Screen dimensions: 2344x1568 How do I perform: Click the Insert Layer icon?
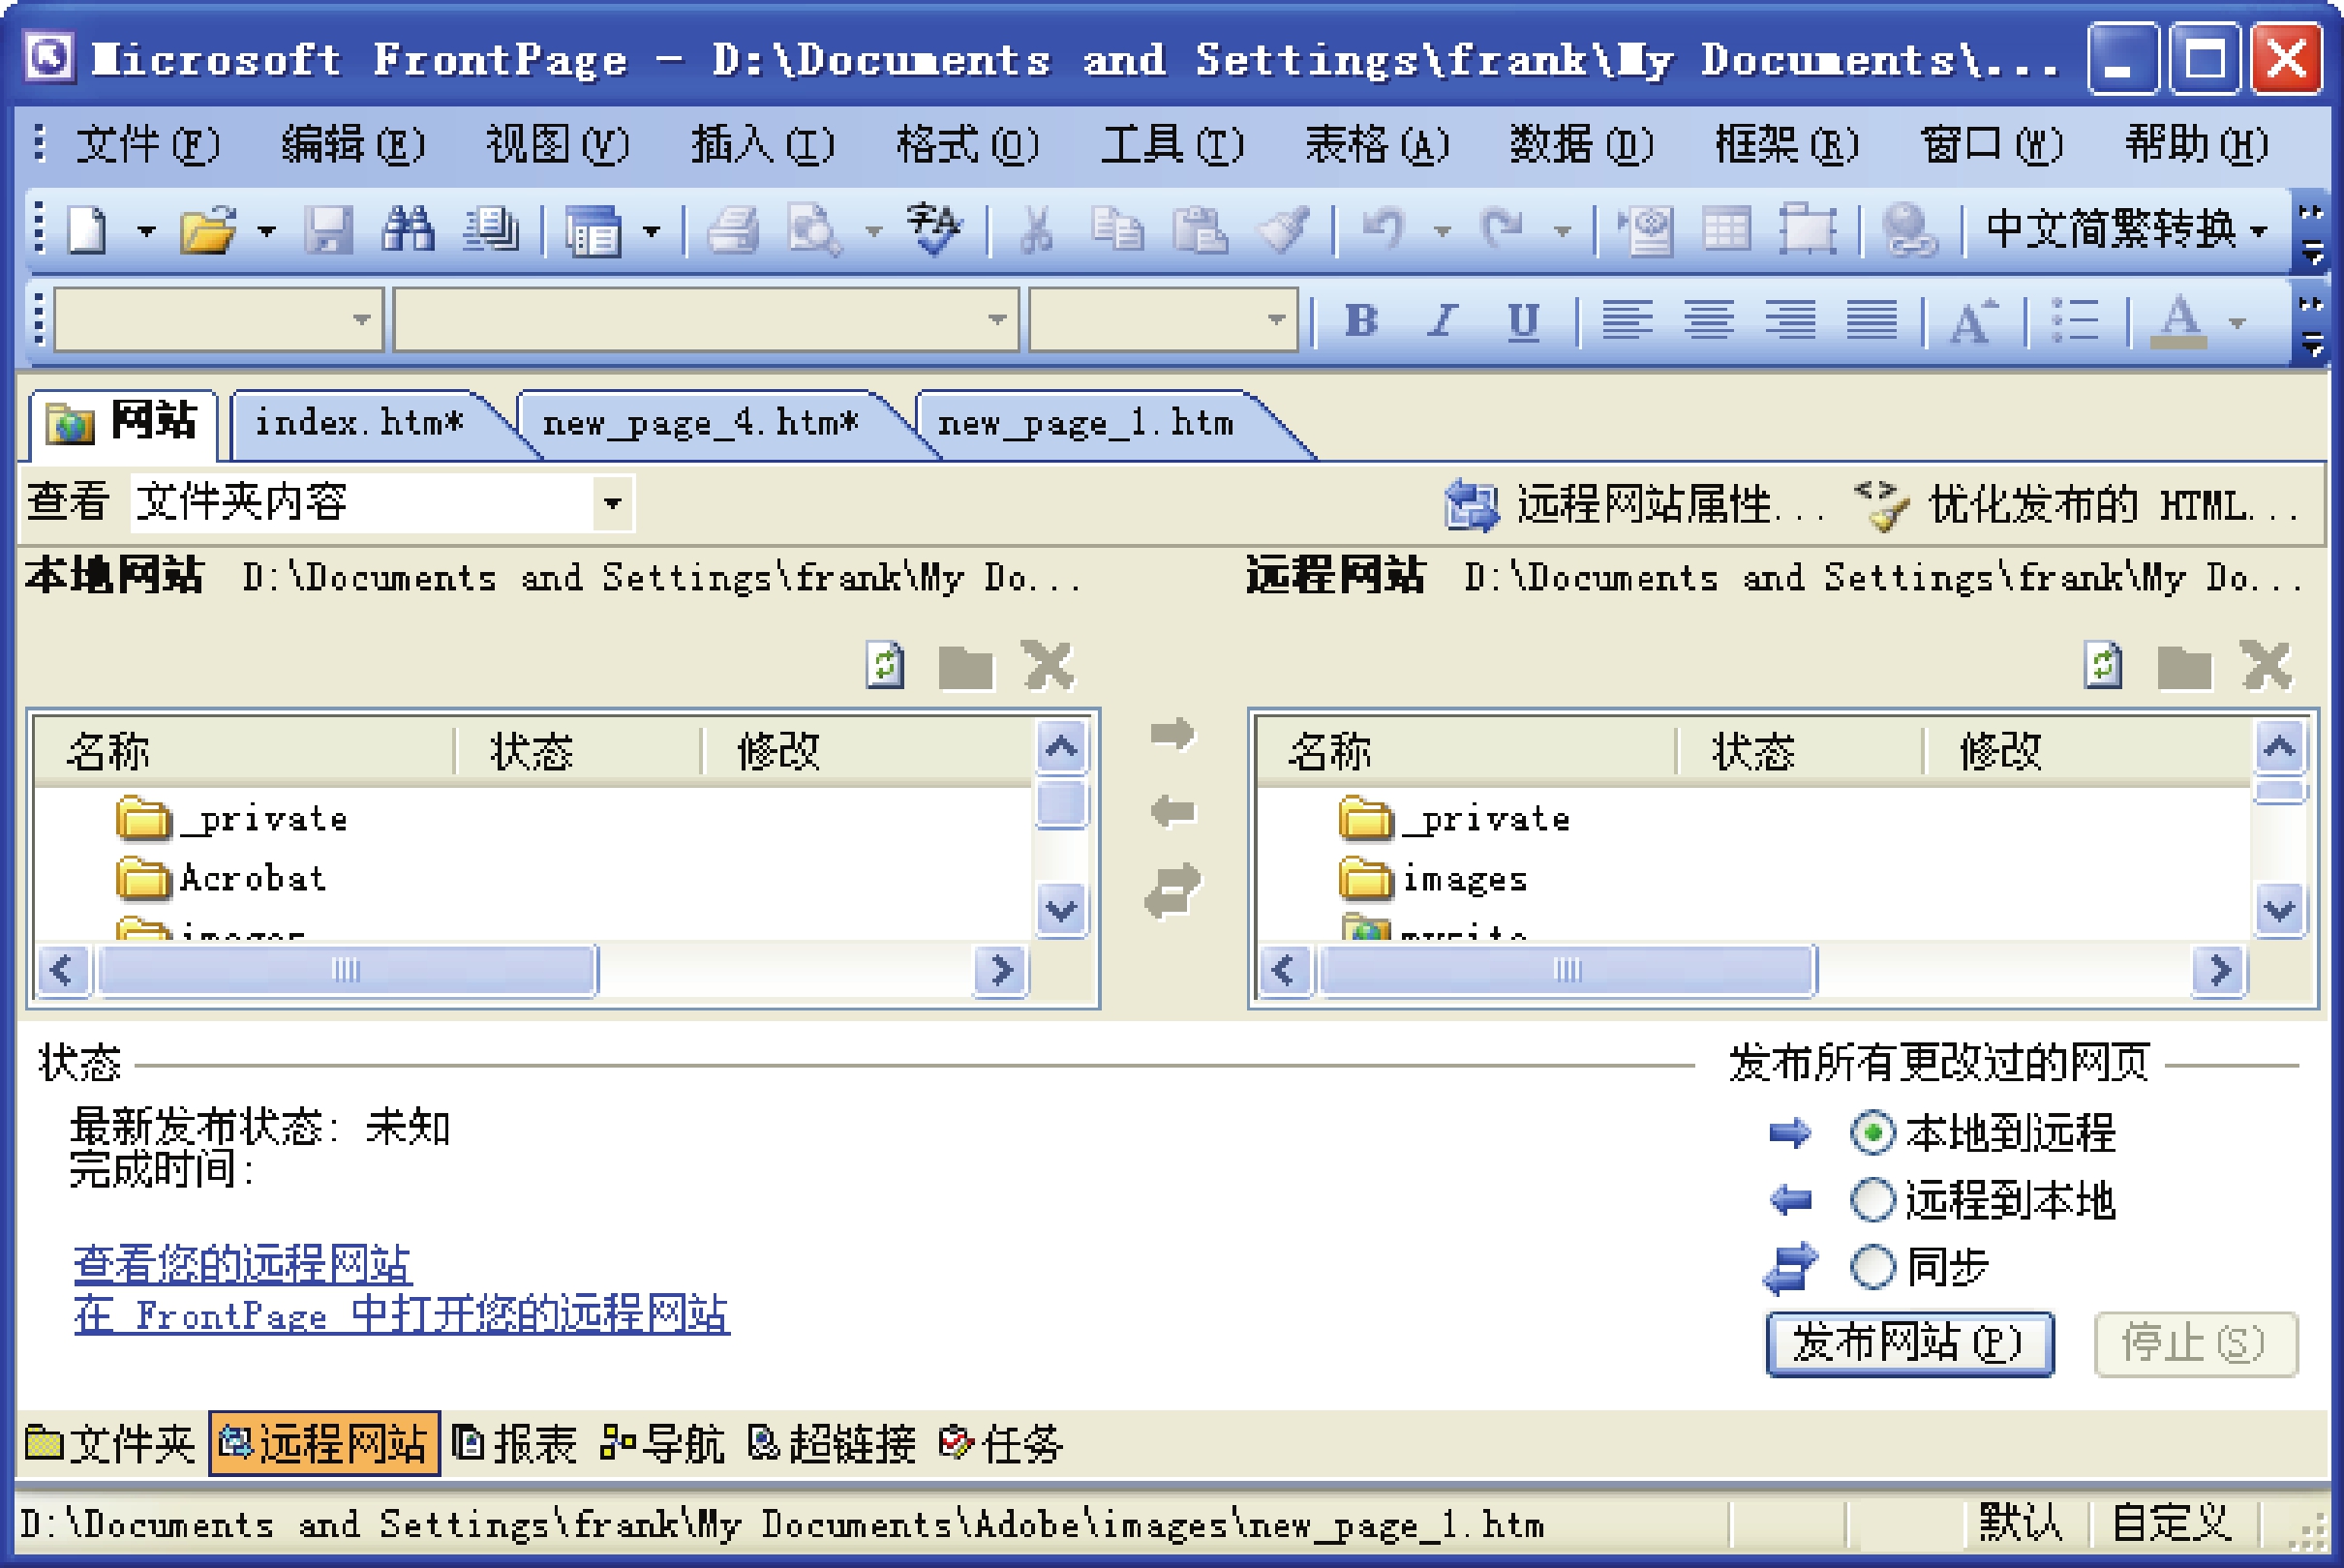point(1808,230)
